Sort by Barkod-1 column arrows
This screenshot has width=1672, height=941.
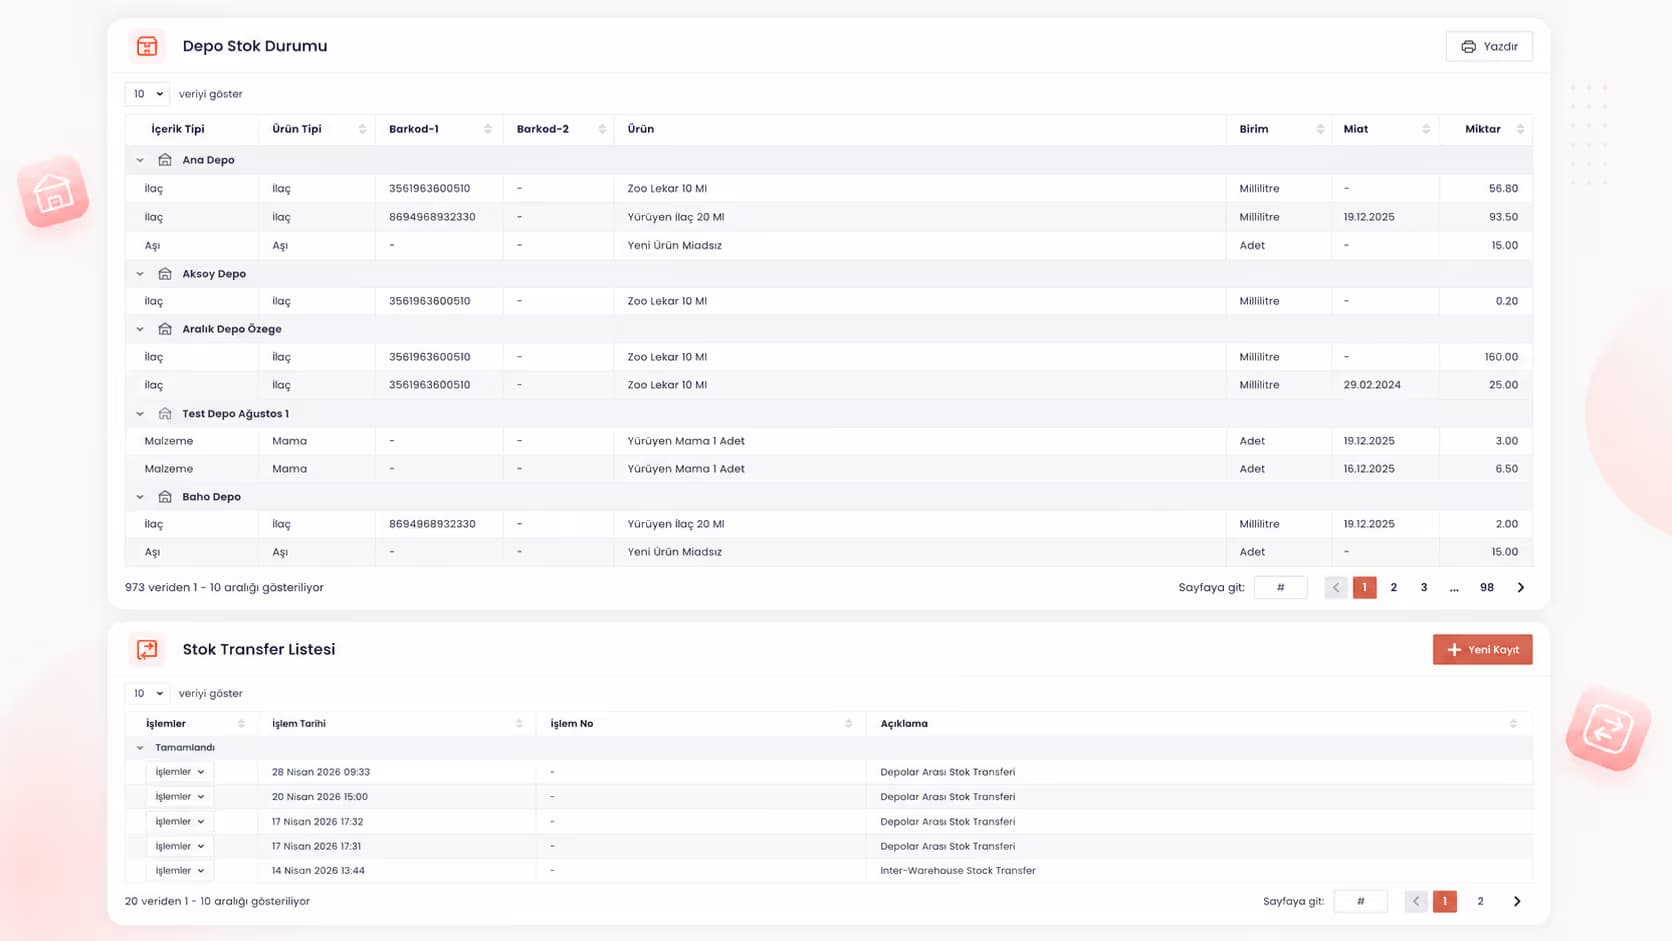[488, 129]
